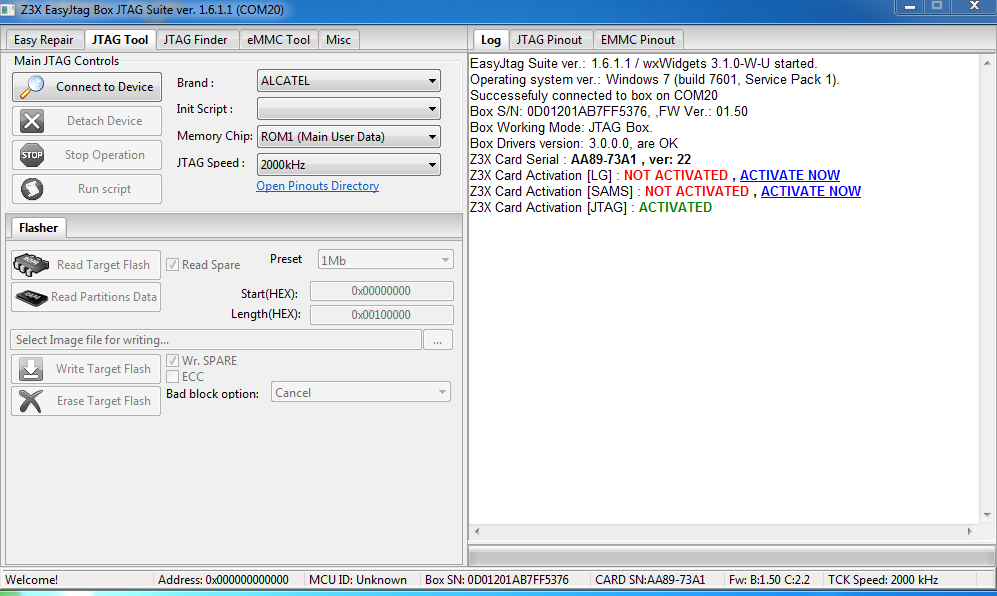Image resolution: width=997 pixels, height=596 pixels.
Task: Click ACTIVATE NOW link for LG activation
Action: coord(790,176)
